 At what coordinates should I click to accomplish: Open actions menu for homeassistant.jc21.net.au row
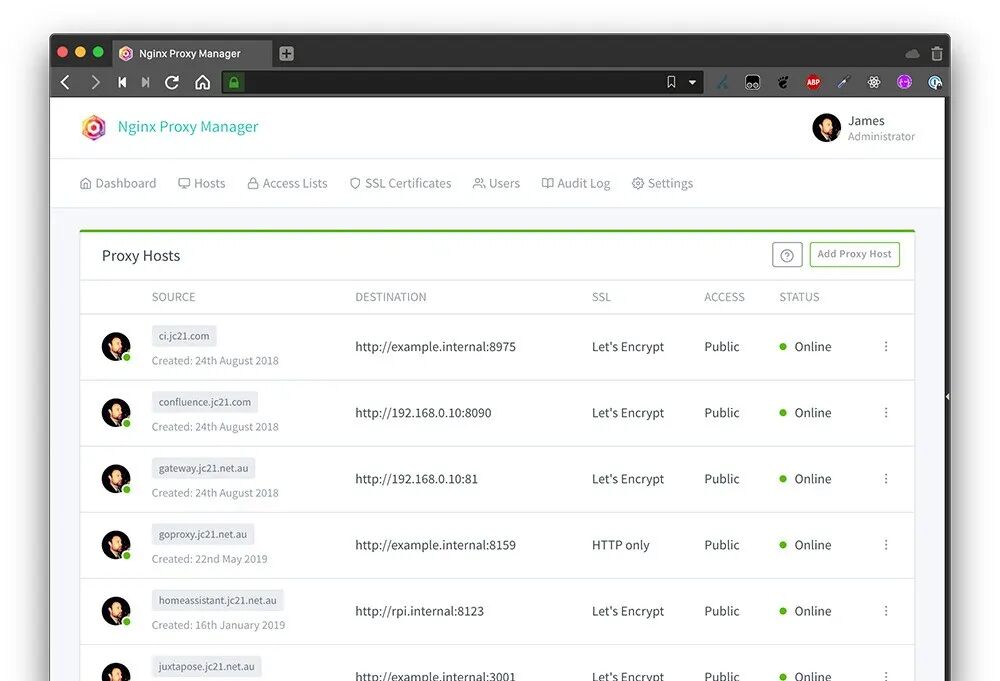coord(886,611)
